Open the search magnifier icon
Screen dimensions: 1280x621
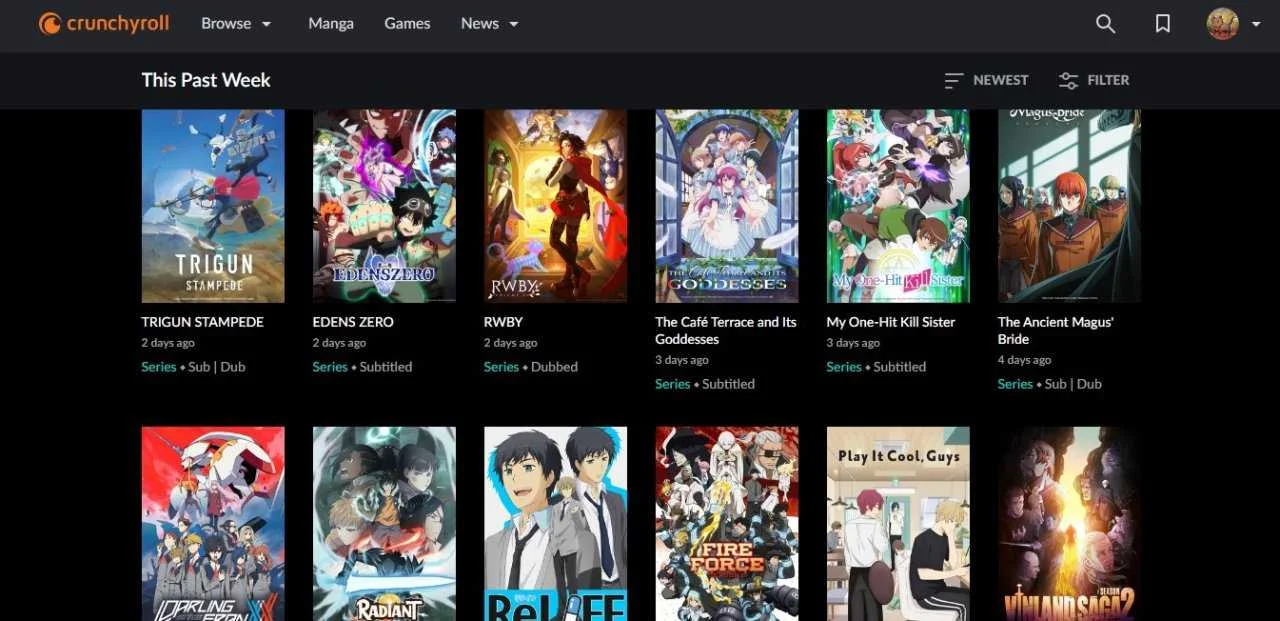tap(1105, 24)
